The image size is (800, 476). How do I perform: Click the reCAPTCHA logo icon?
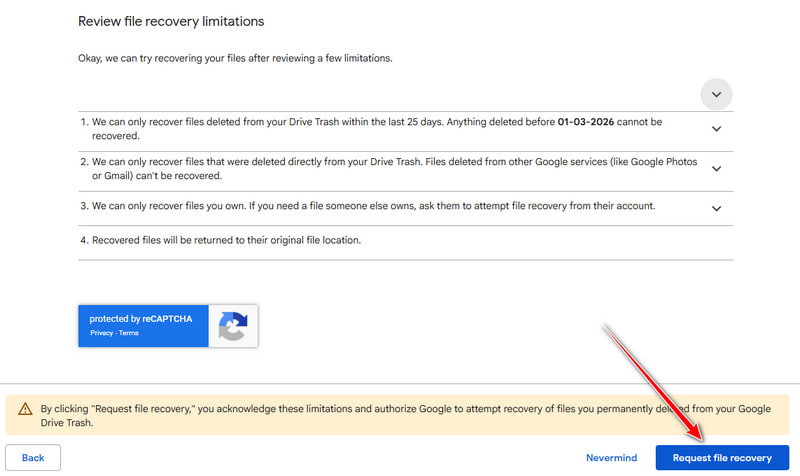[x=233, y=326]
